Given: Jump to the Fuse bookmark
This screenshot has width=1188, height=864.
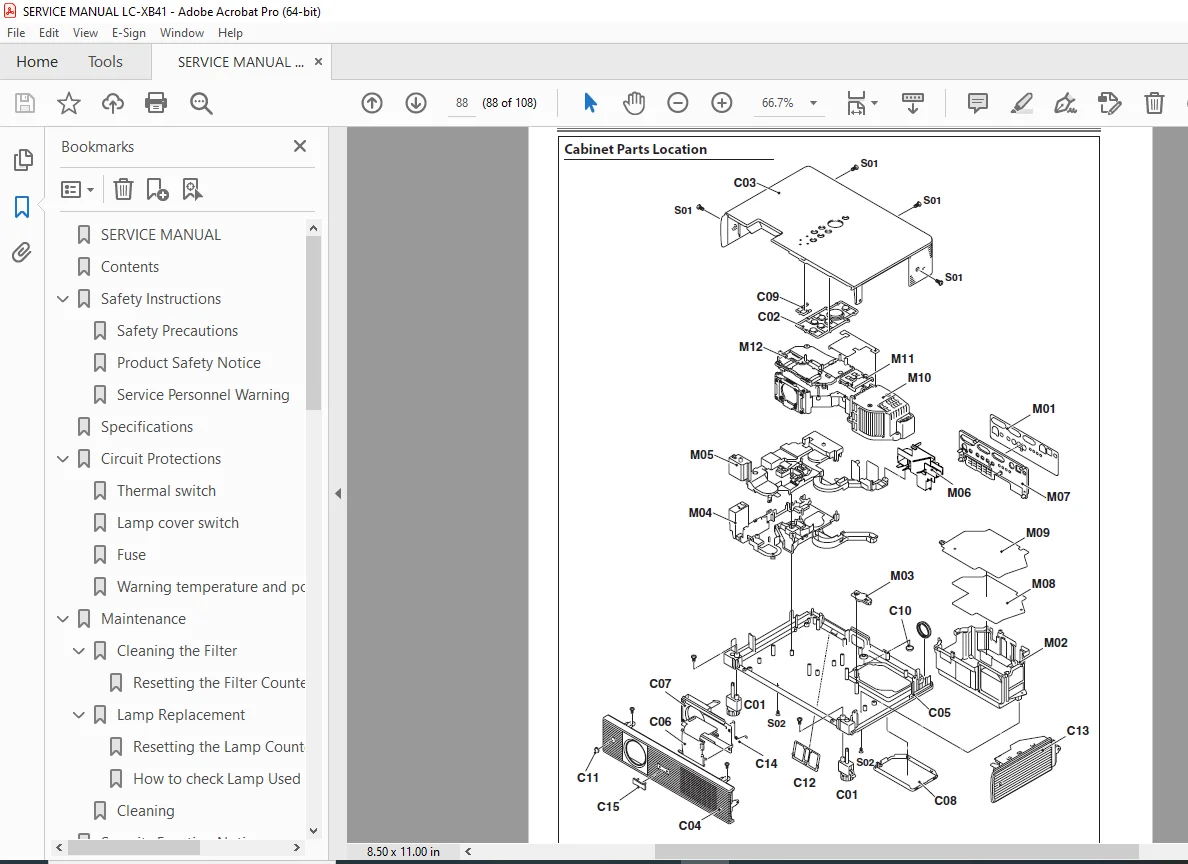Looking at the screenshot, I should point(131,555).
